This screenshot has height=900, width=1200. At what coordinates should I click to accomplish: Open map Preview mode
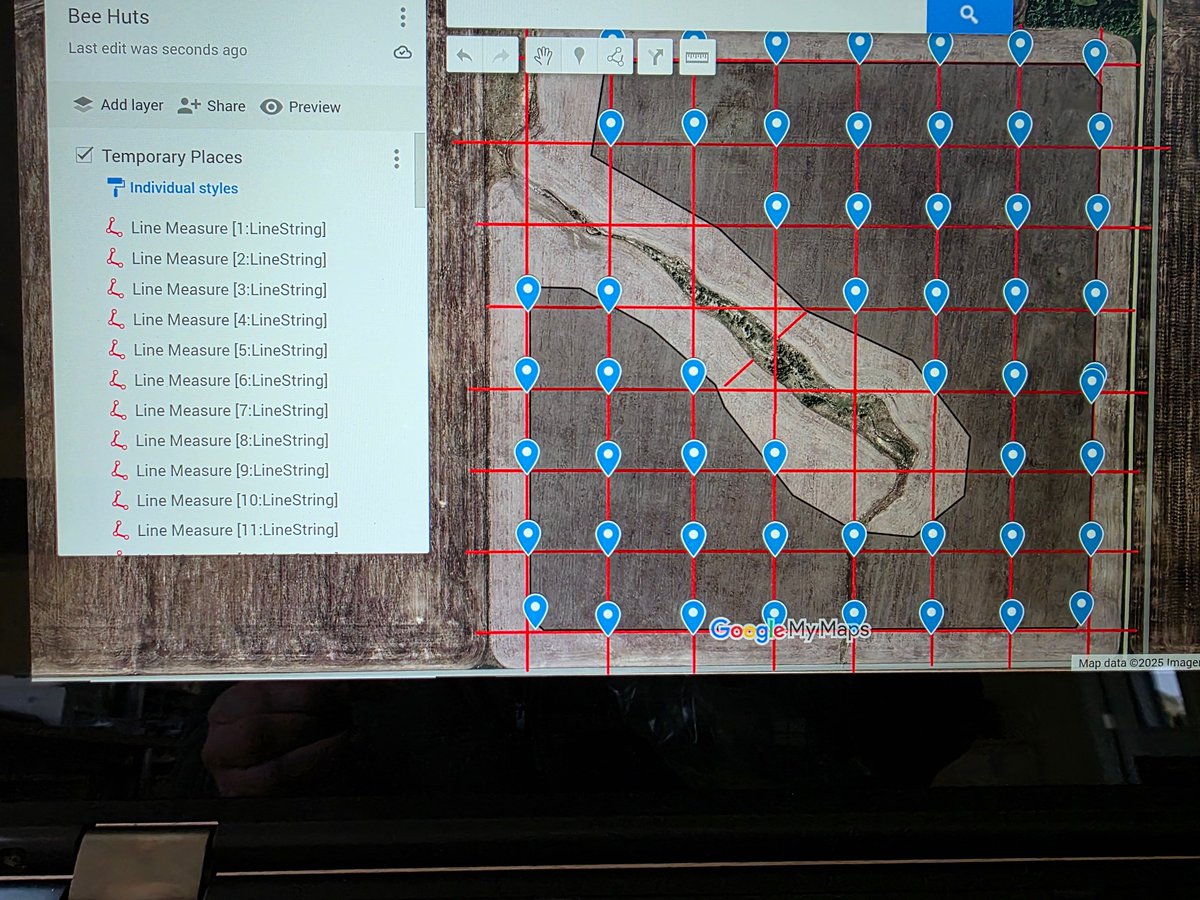(x=299, y=106)
